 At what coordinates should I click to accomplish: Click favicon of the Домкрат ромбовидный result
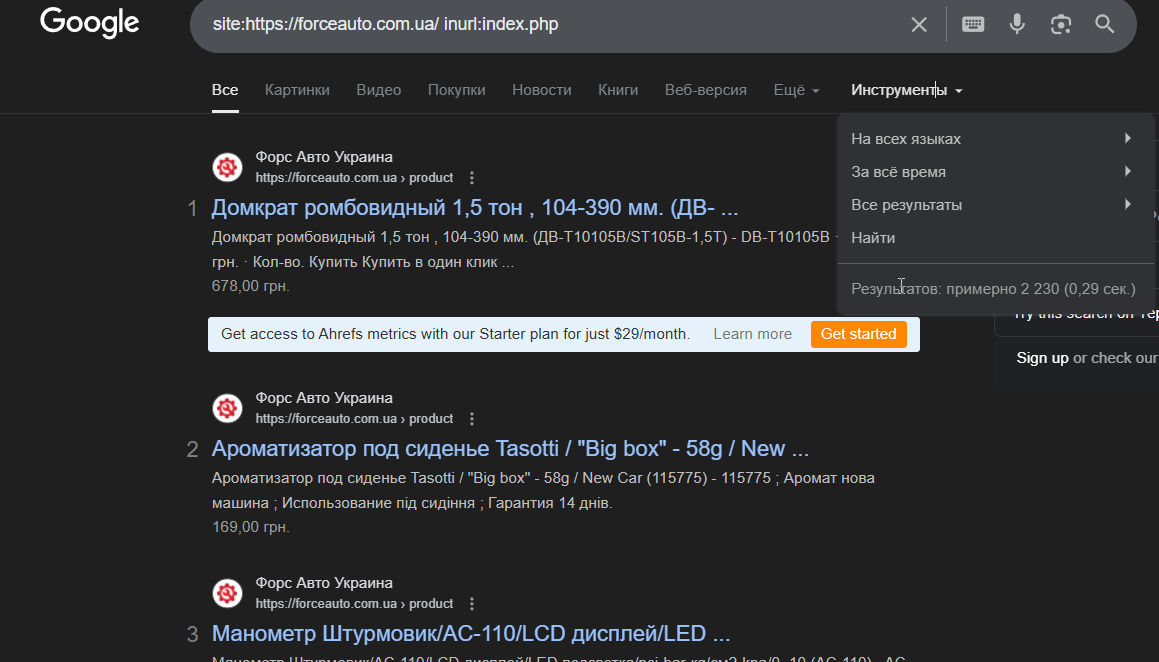[x=228, y=168]
